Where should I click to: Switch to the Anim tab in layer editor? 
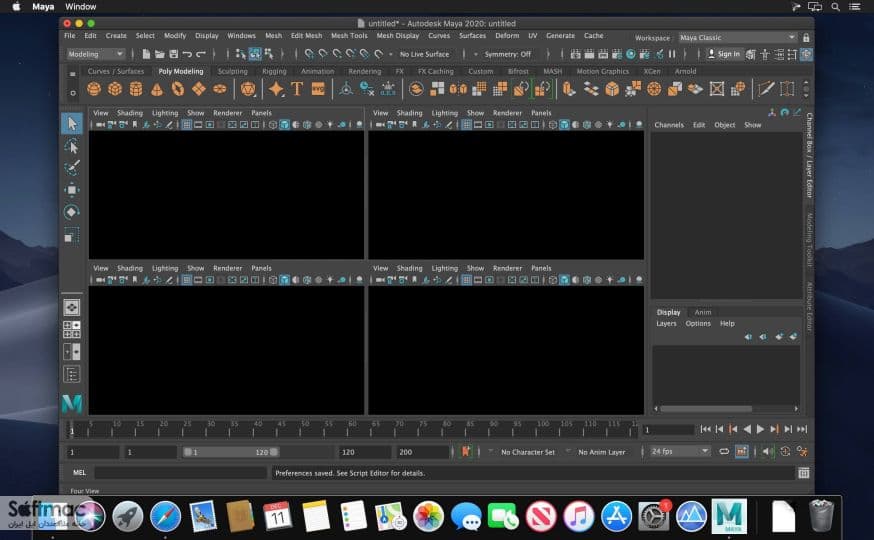702,312
